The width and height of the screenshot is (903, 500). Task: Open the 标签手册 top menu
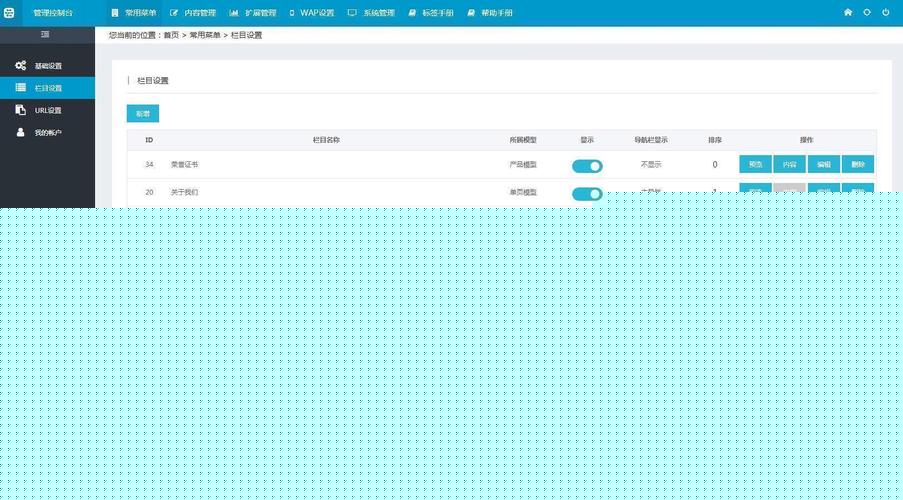[x=431, y=13]
